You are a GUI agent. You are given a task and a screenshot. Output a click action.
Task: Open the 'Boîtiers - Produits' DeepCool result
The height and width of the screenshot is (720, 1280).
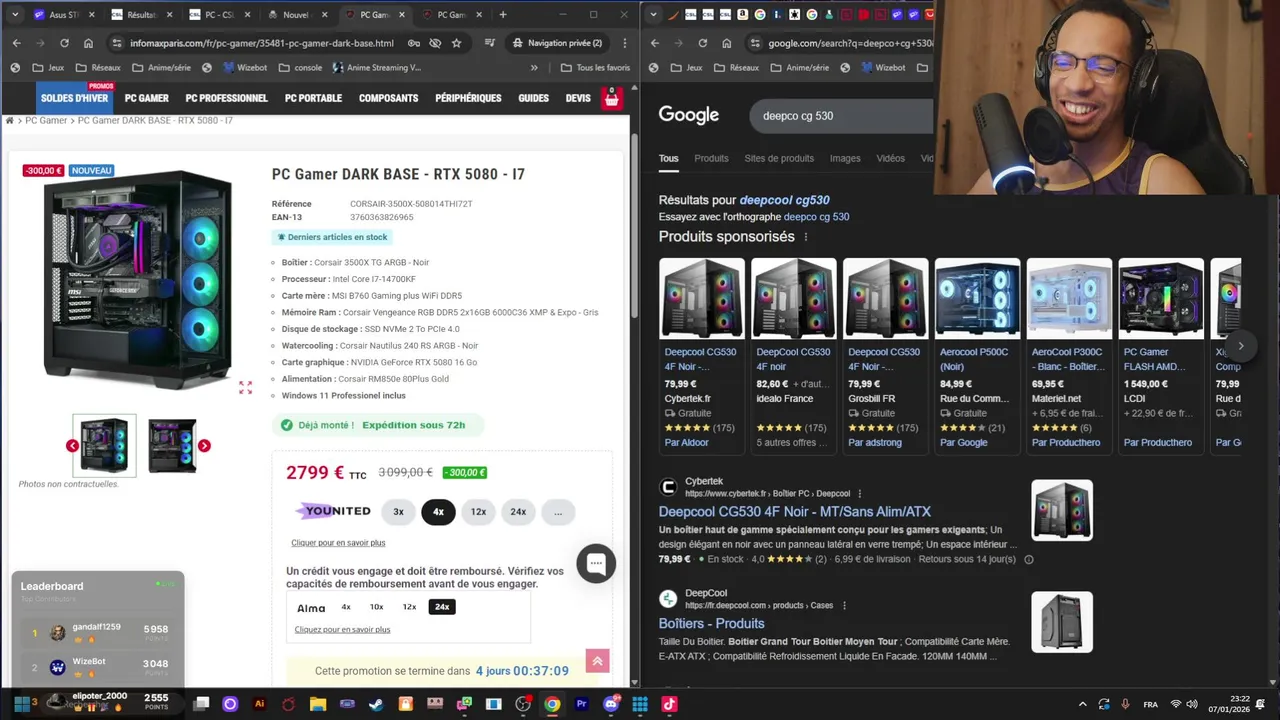pos(711,623)
